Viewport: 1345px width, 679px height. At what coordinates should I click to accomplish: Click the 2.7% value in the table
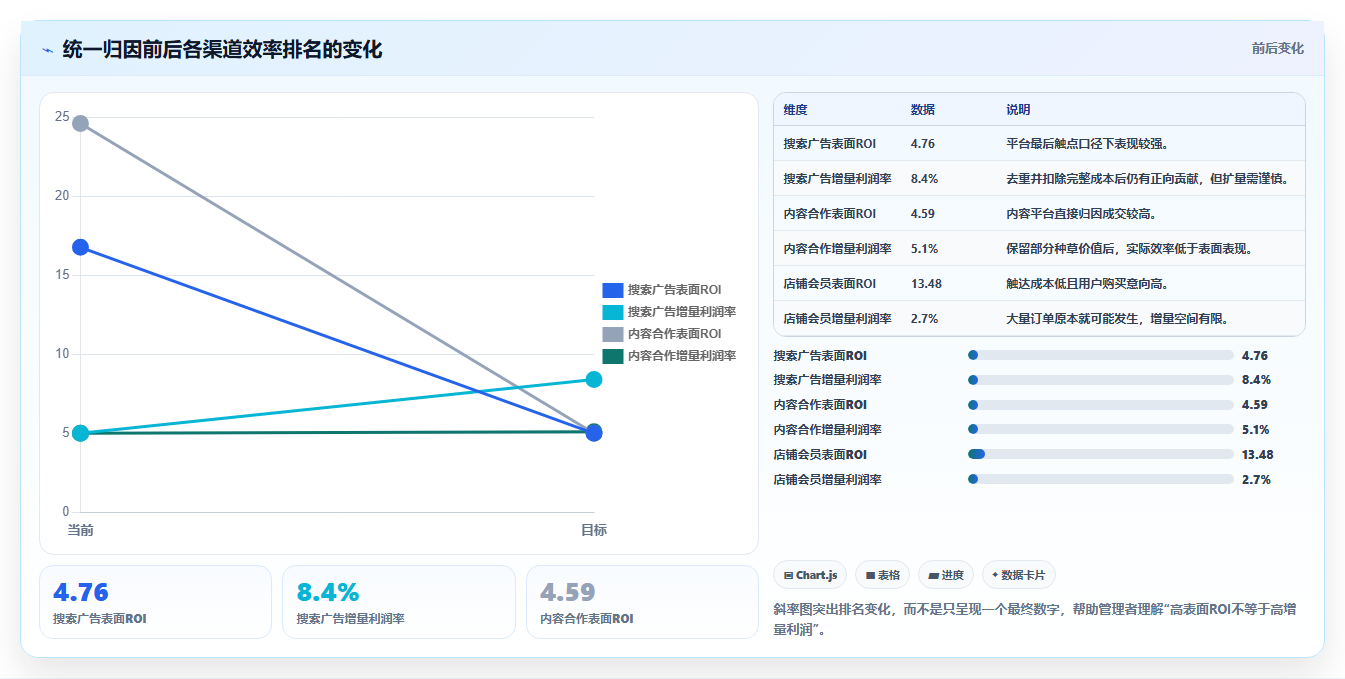(924, 319)
